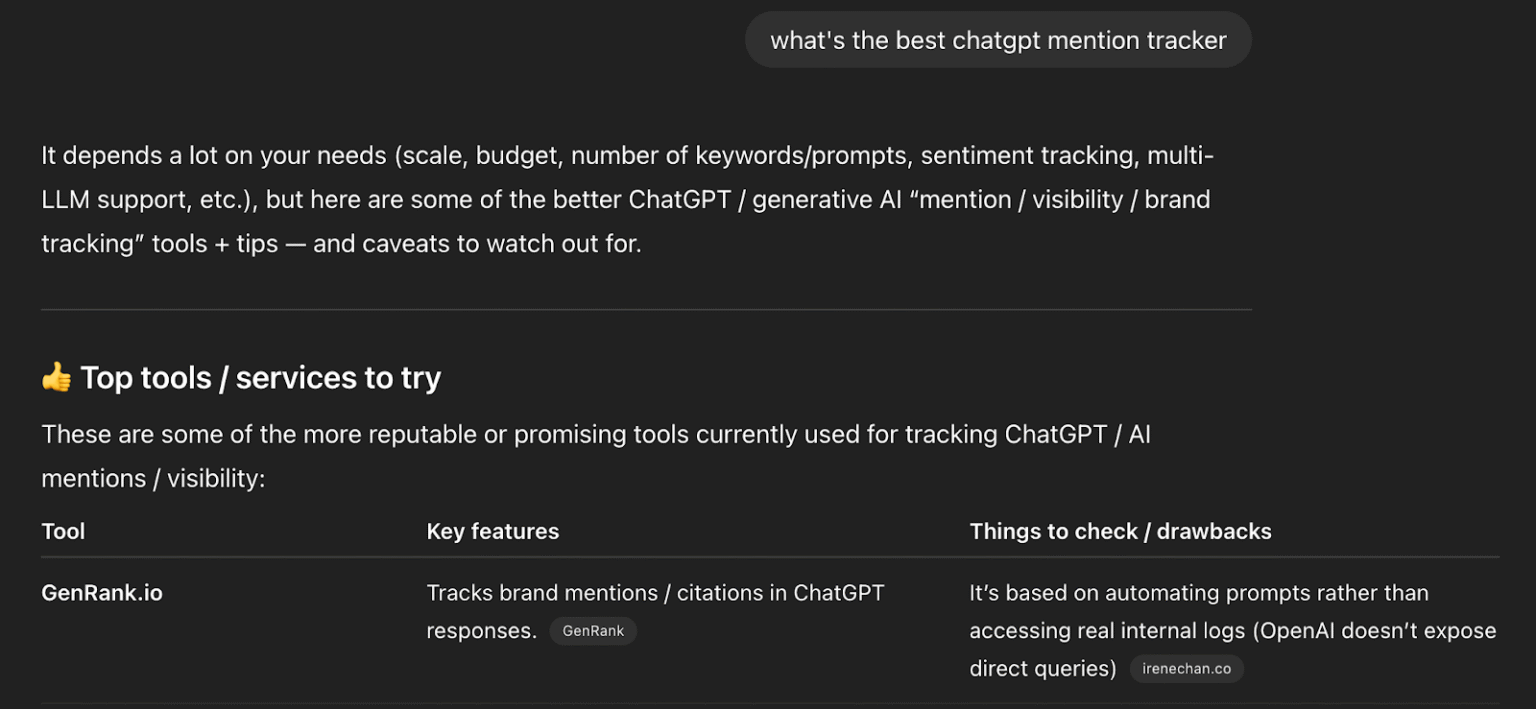Click the horizontal divider above the heading
The height and width of the screenshot is (709, 1536).
pyautogui.click(x=646, y=310)
